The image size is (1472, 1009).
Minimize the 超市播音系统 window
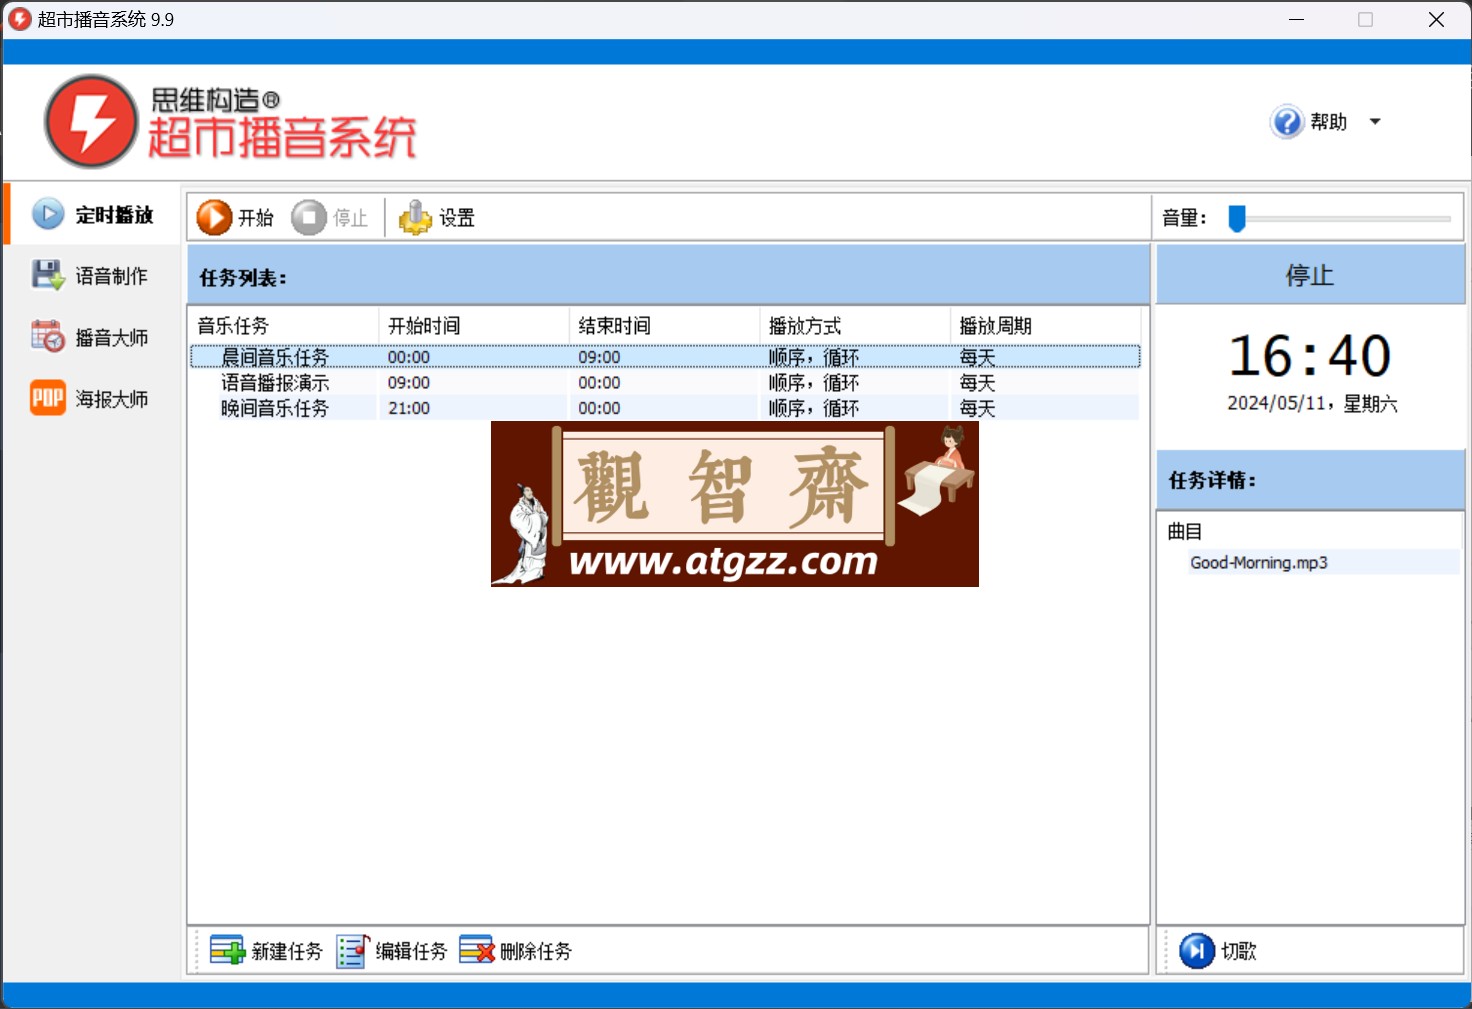(1297, 19)
